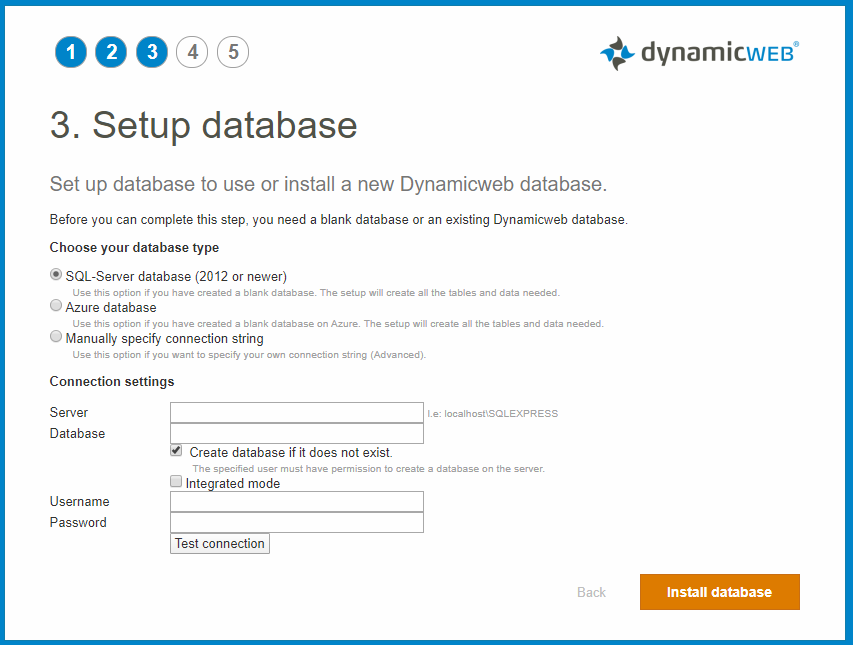Choose the Azure database option
This screenshot has height=645, width=853.
(x=56, y=307)
